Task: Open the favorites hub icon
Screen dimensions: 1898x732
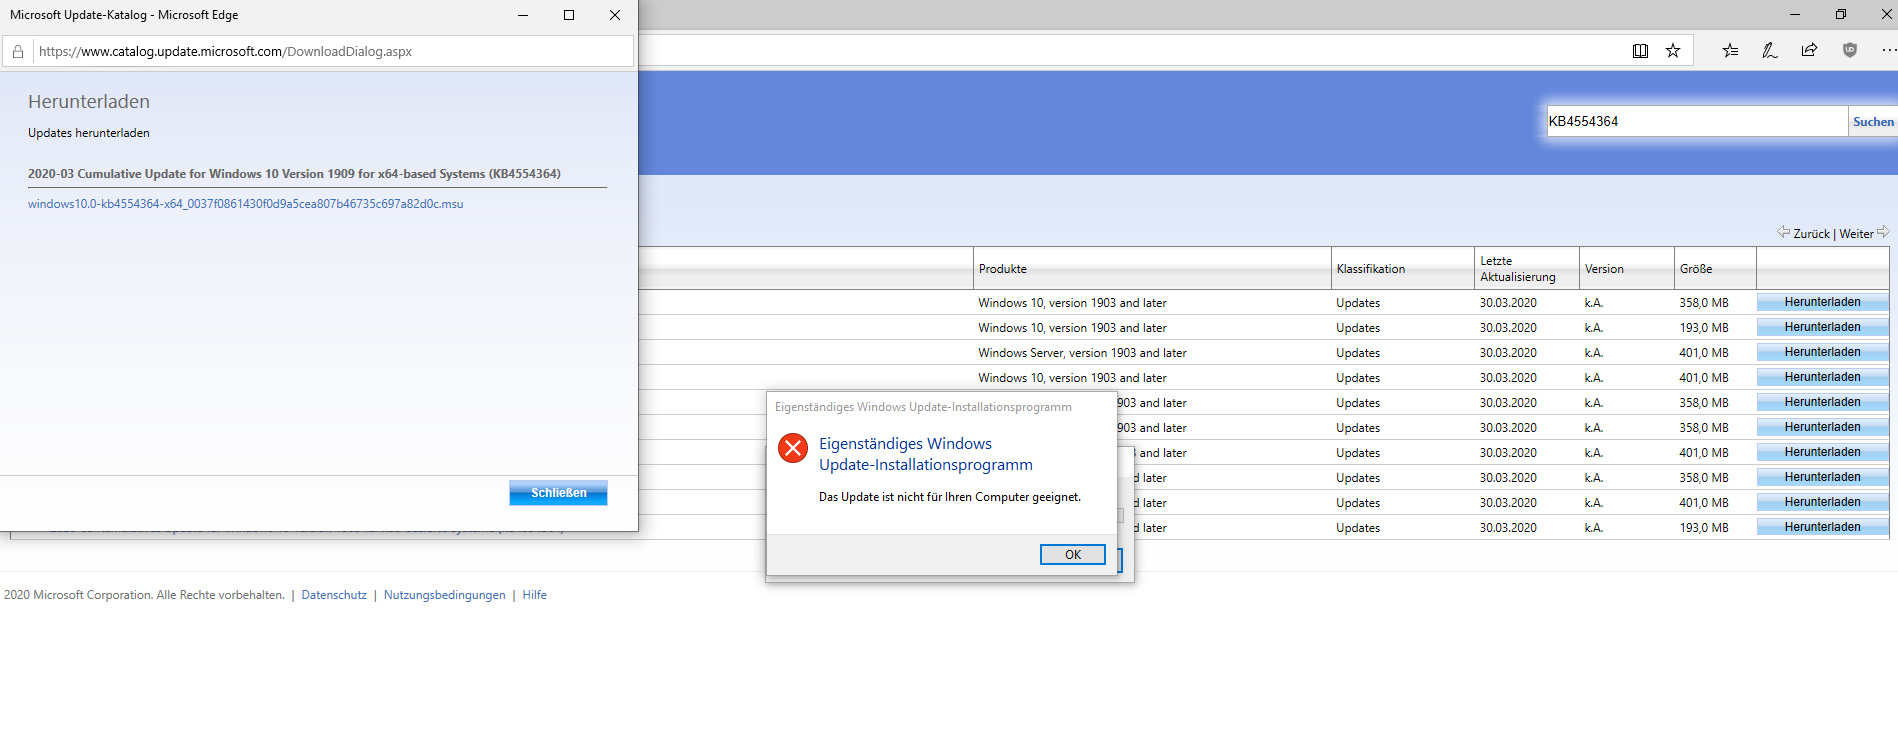Action: (x=1730, y=50)
